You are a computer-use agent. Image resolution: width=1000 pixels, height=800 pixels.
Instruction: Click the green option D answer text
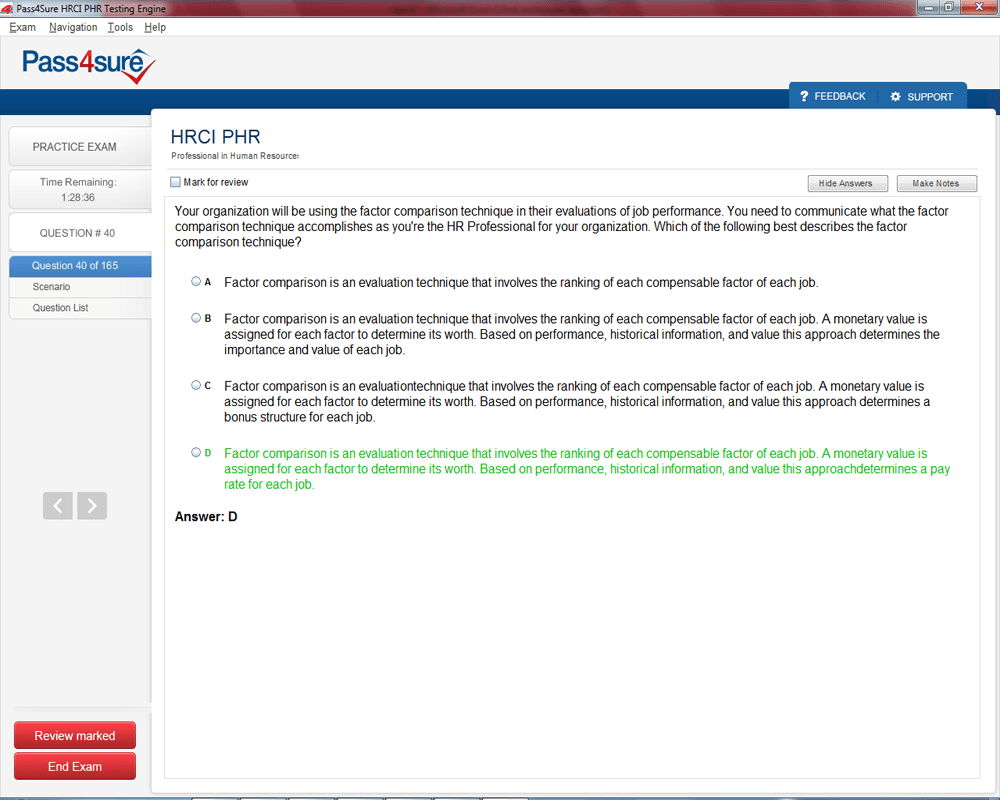(587, 469)
